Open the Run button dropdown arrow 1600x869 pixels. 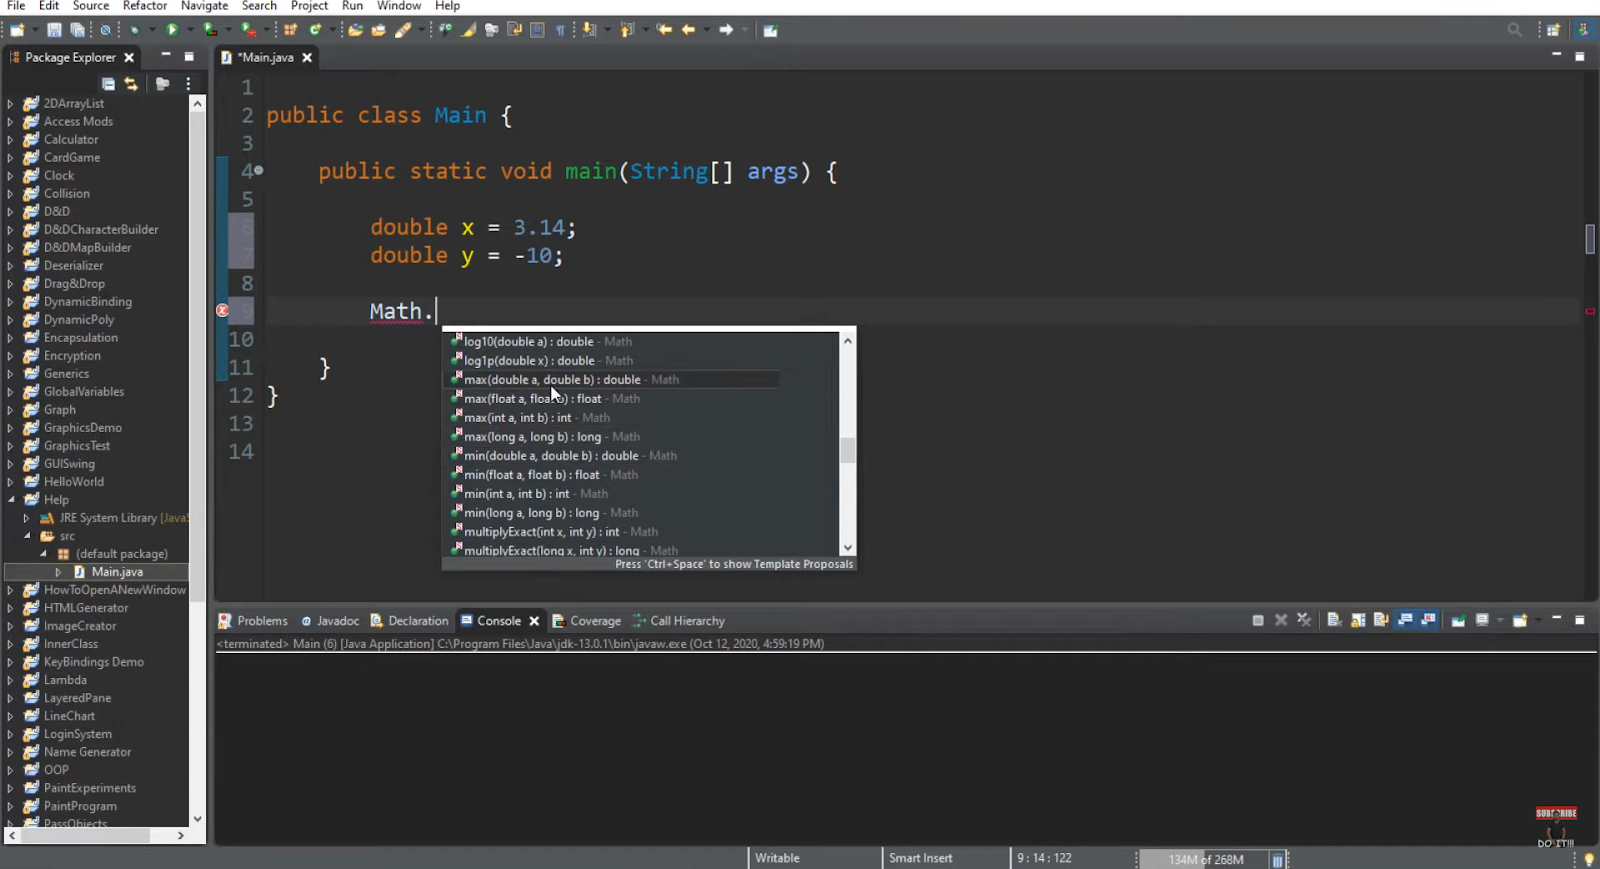(190, 30)
